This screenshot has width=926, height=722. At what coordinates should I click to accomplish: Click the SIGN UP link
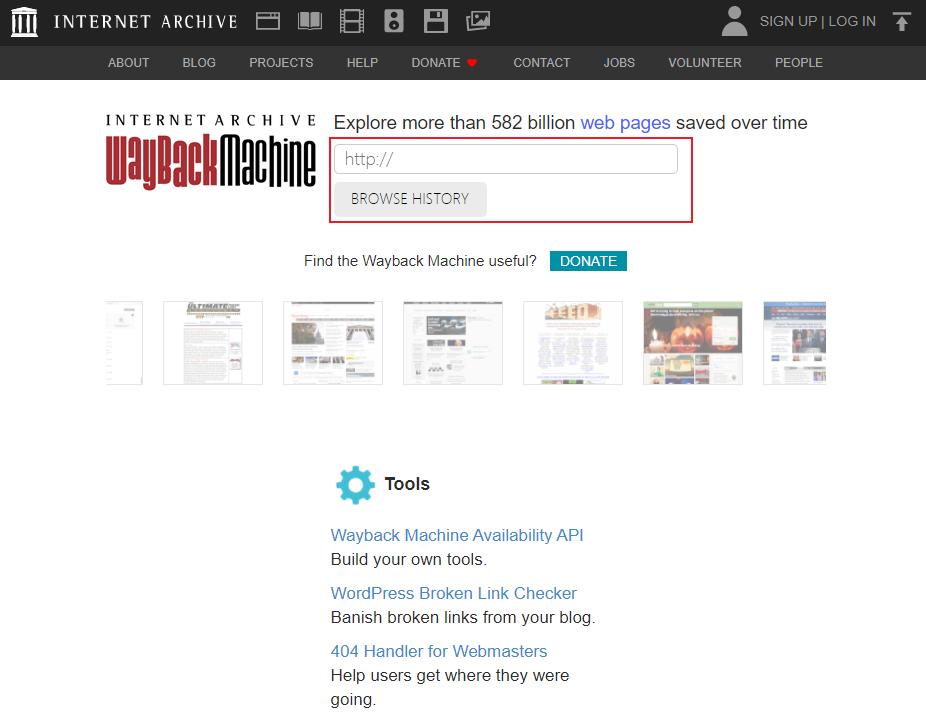coord(788,21)
